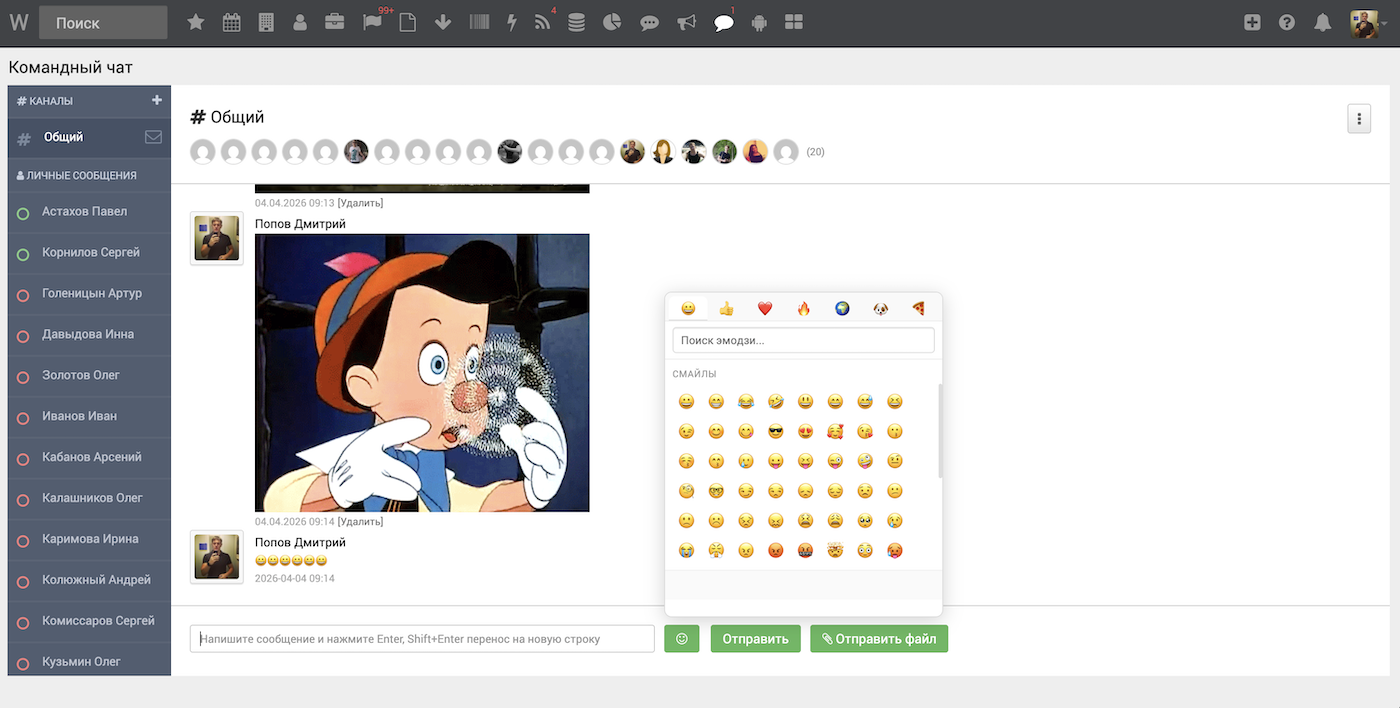Viewport: 1400px width, 708px height.
Task: Switch to the heart emoji category tab
Action: click(765, 308)
